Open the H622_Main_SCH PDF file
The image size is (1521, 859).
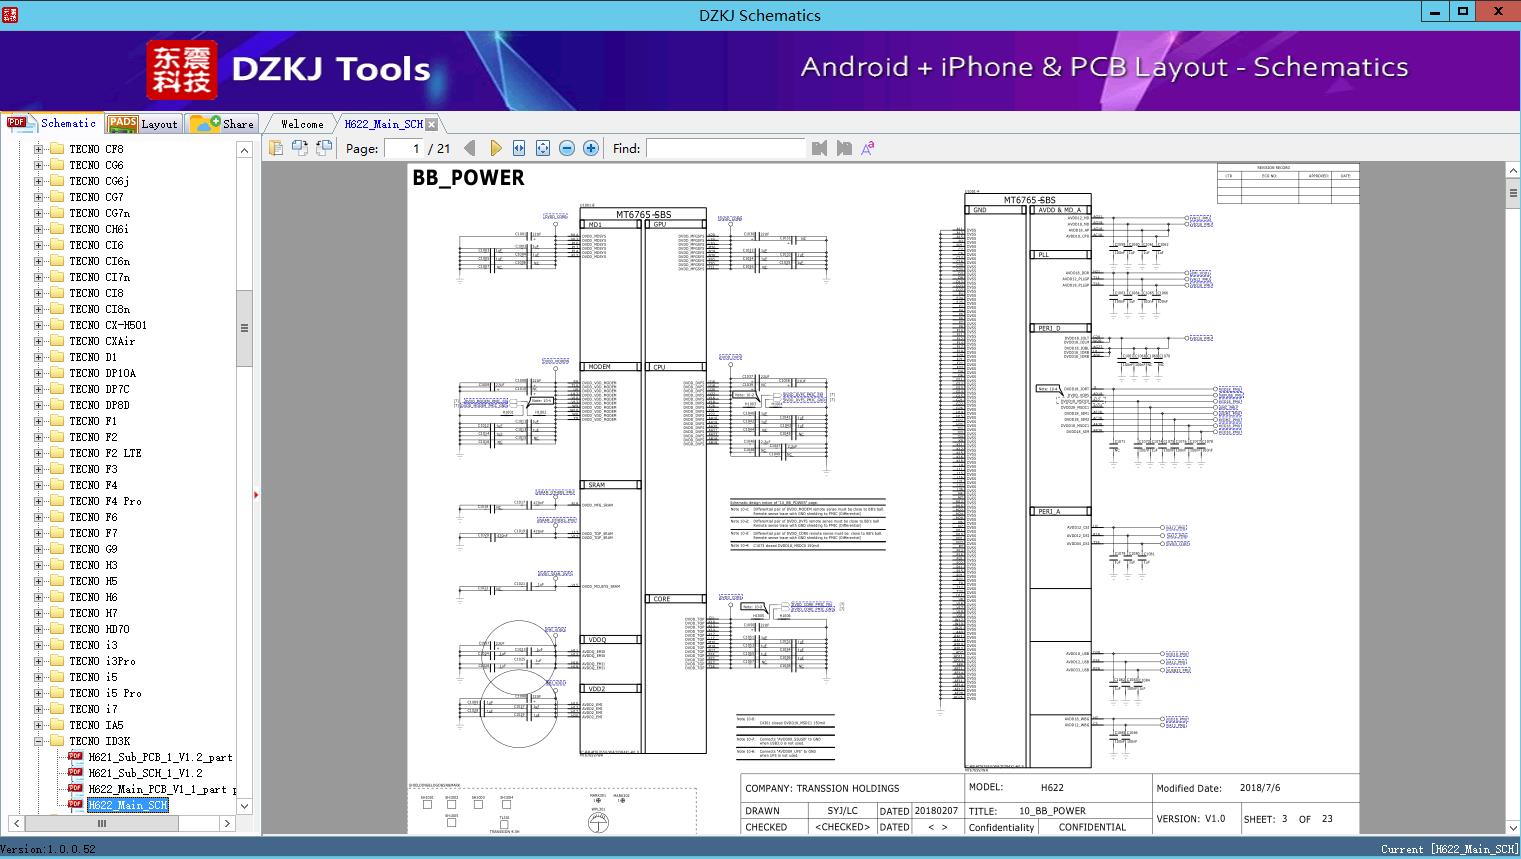[128, 805]
